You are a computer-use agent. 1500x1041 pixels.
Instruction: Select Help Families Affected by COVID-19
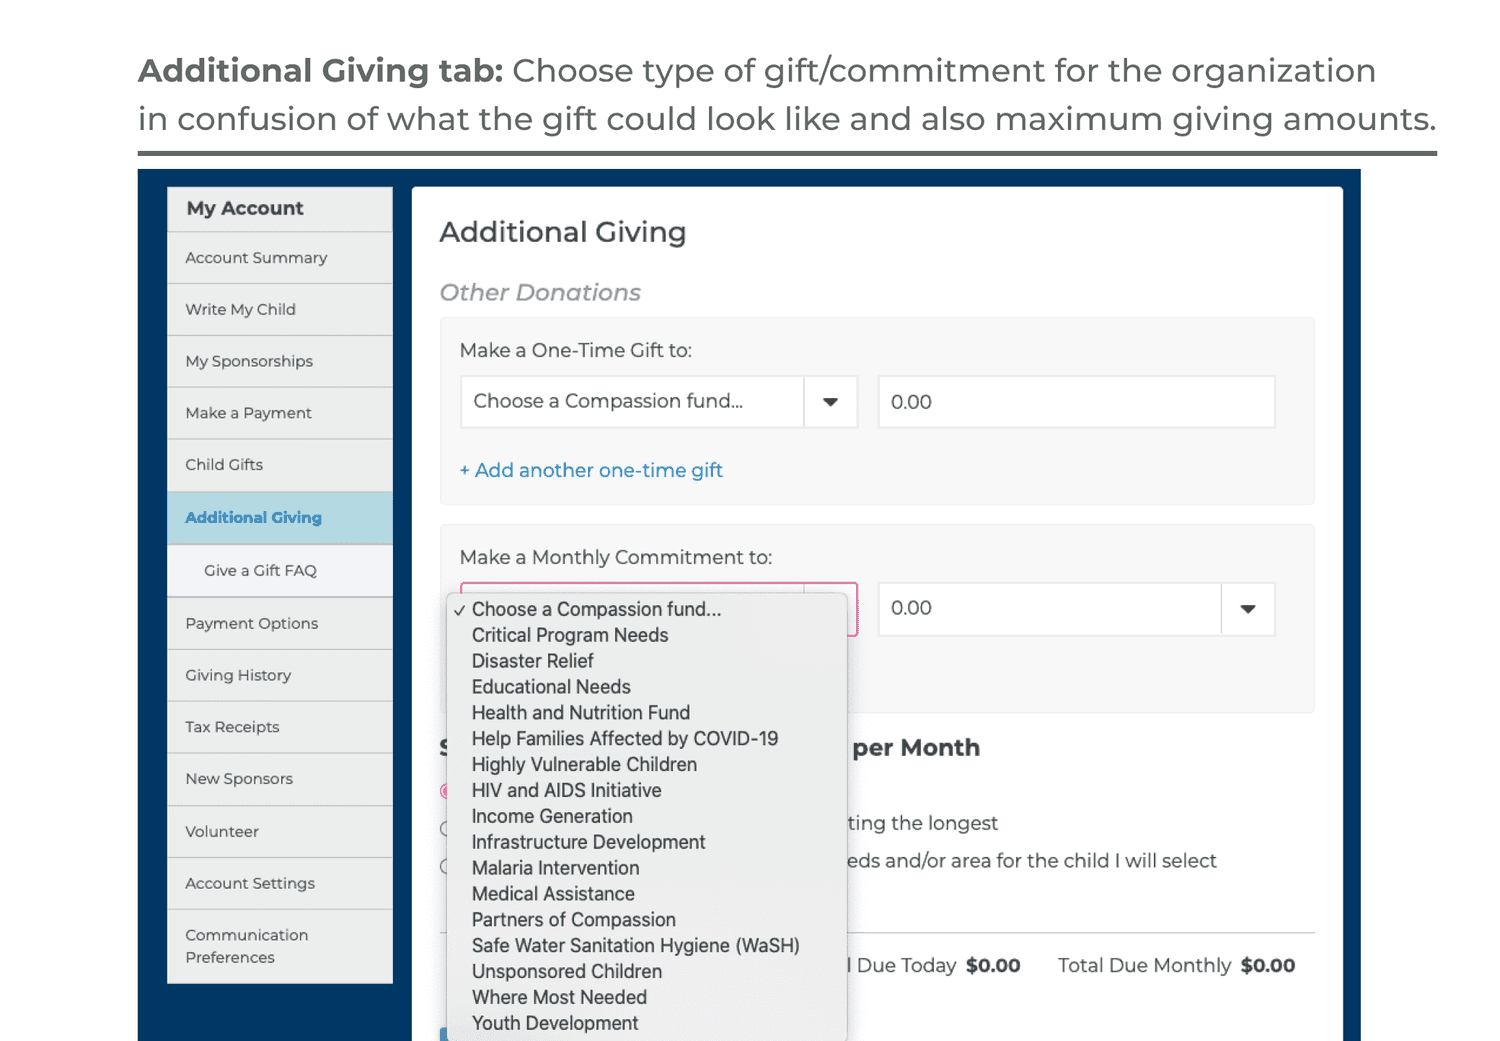click(647, 739)
